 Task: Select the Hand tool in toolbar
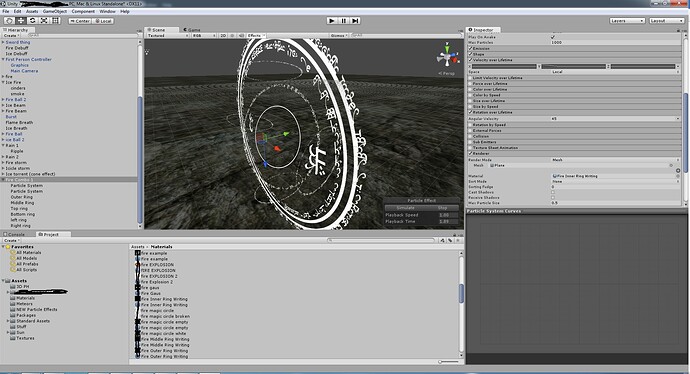pyautogui.click(x=9, y=21)
